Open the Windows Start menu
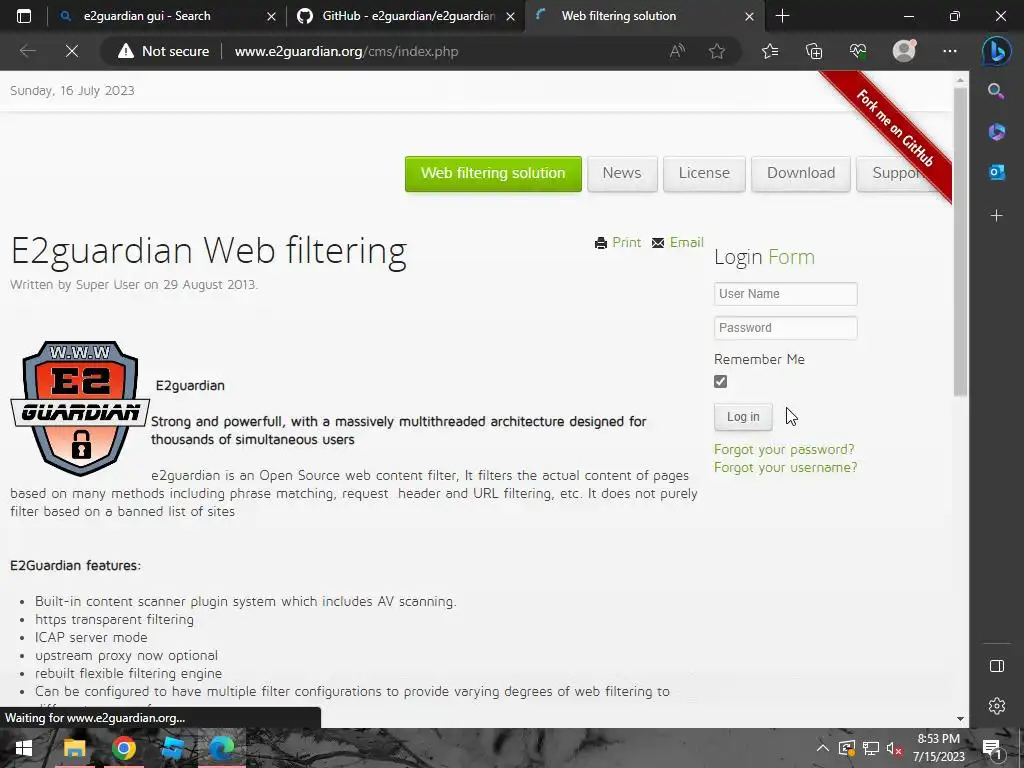This screenshot has width=1024, height=768. 24,748
